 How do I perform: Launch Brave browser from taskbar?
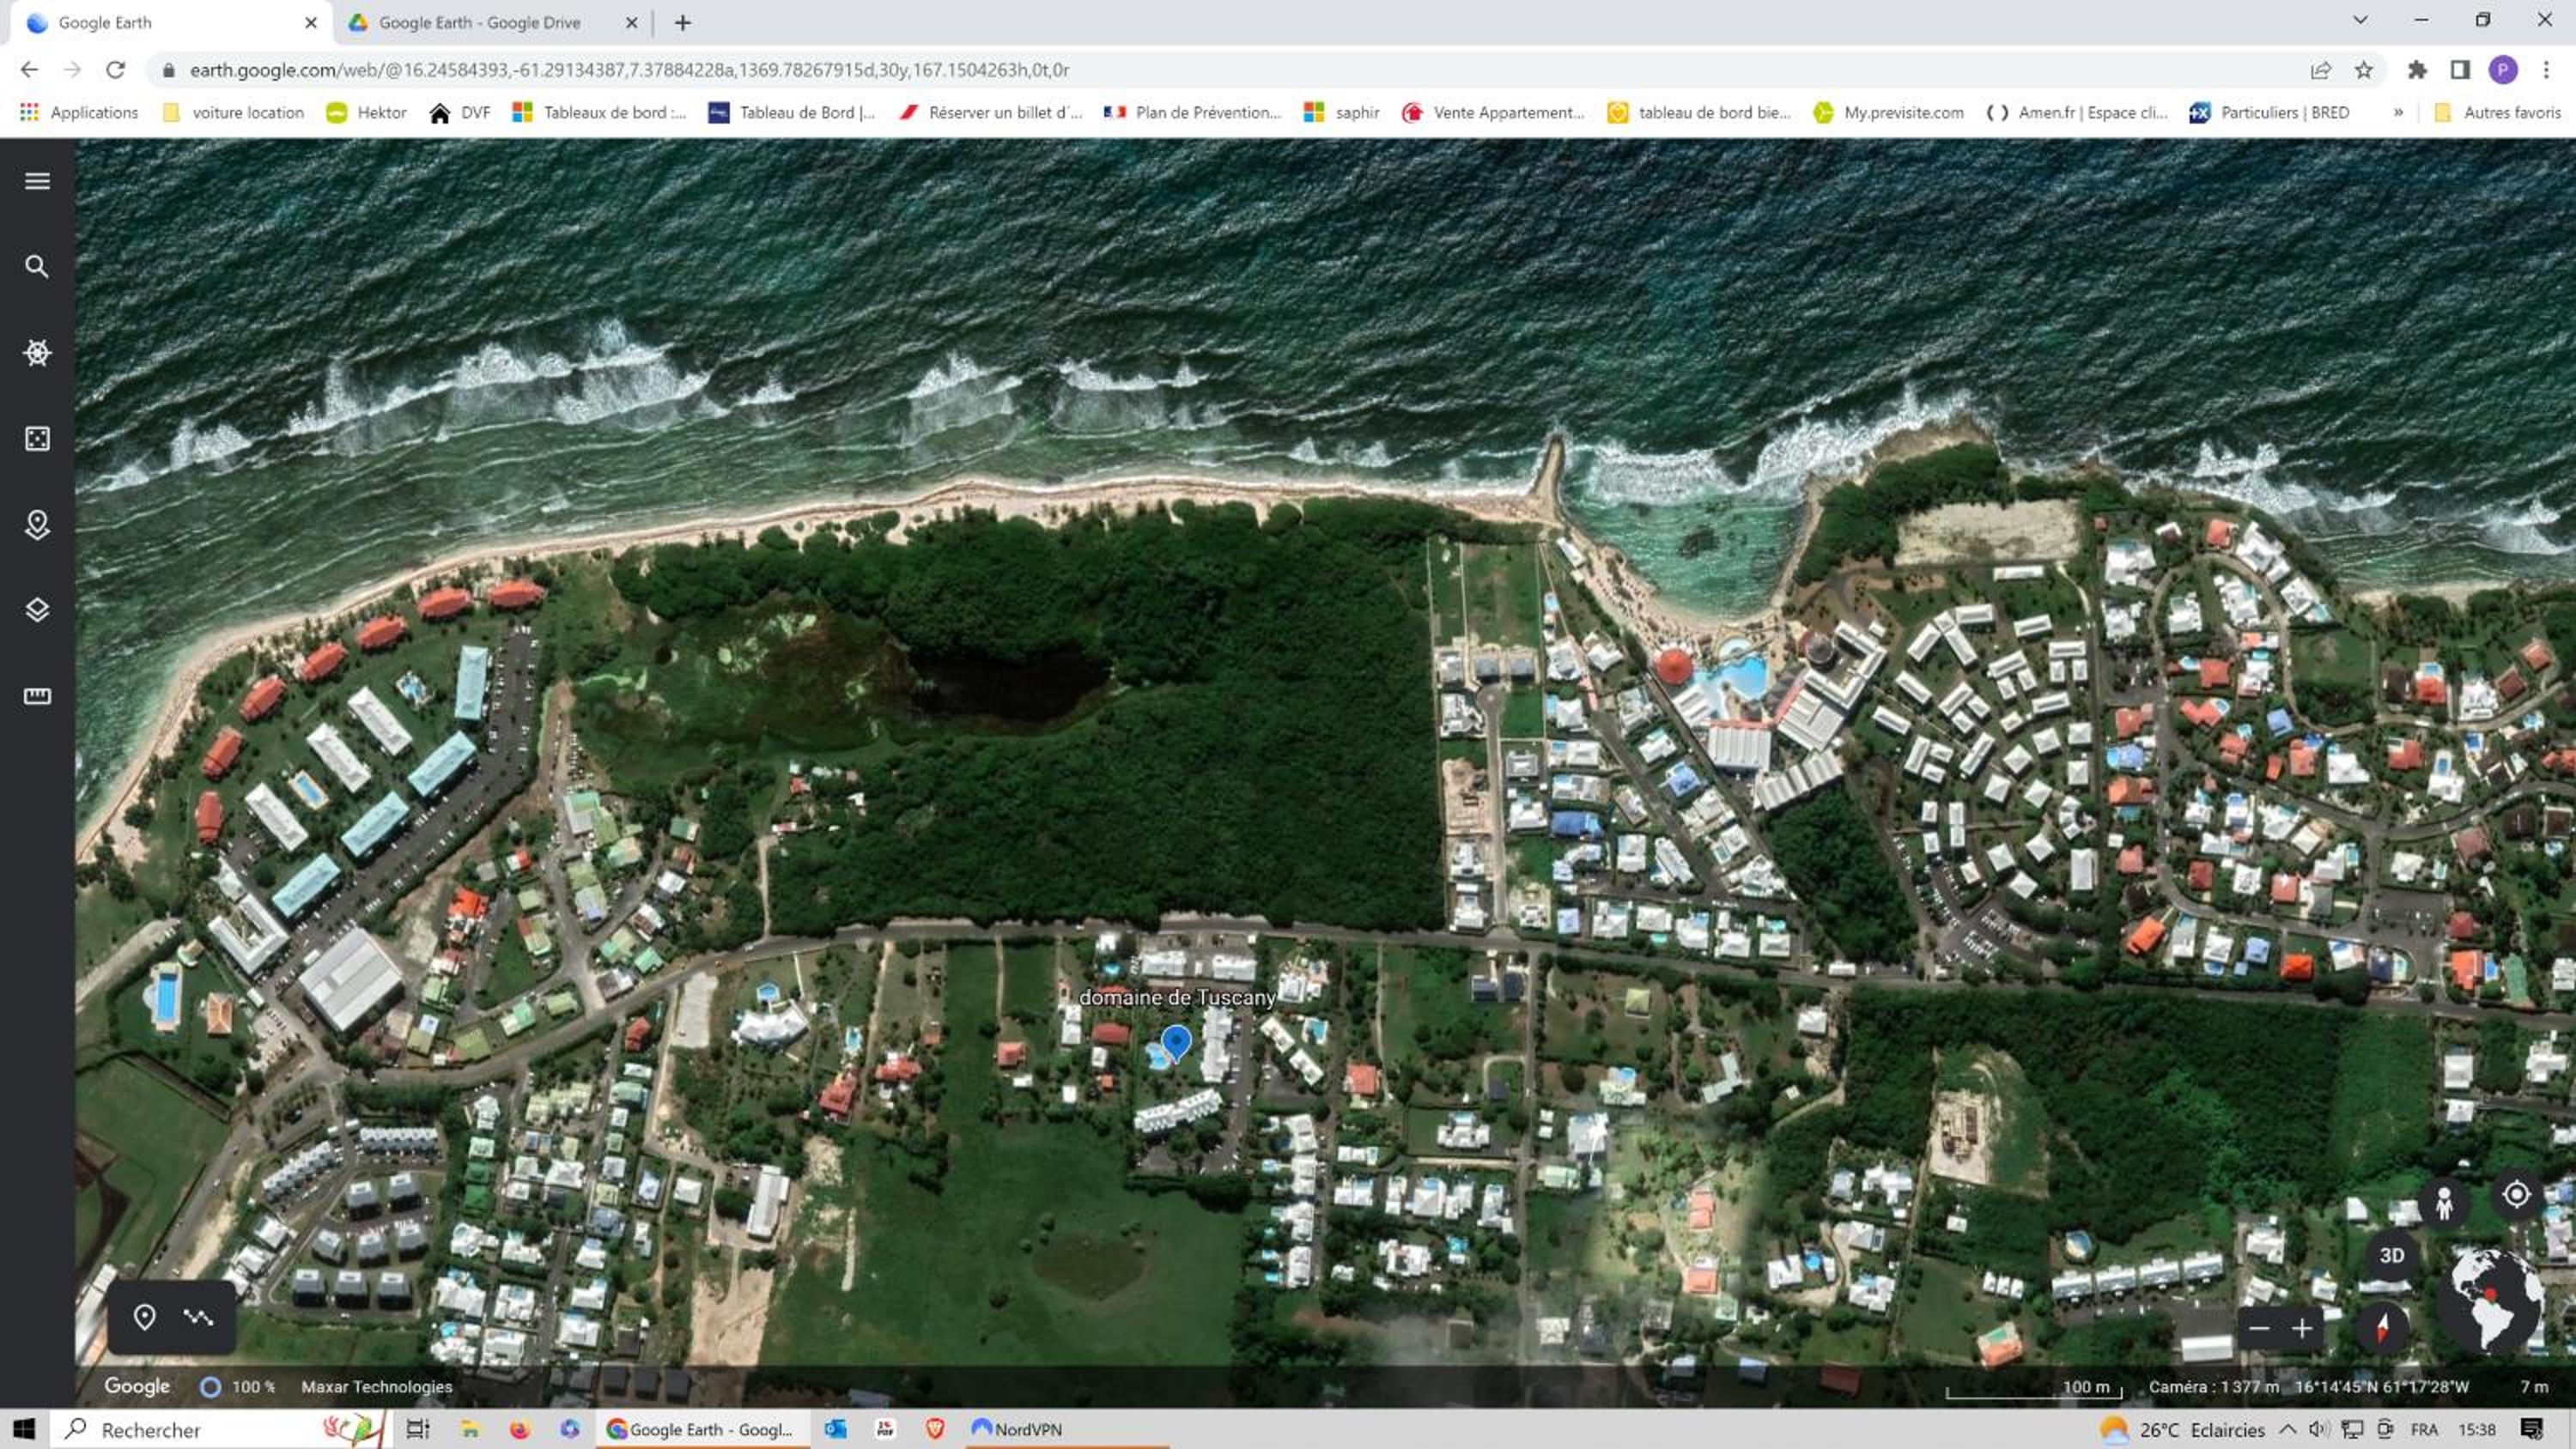click(934, 1429)
